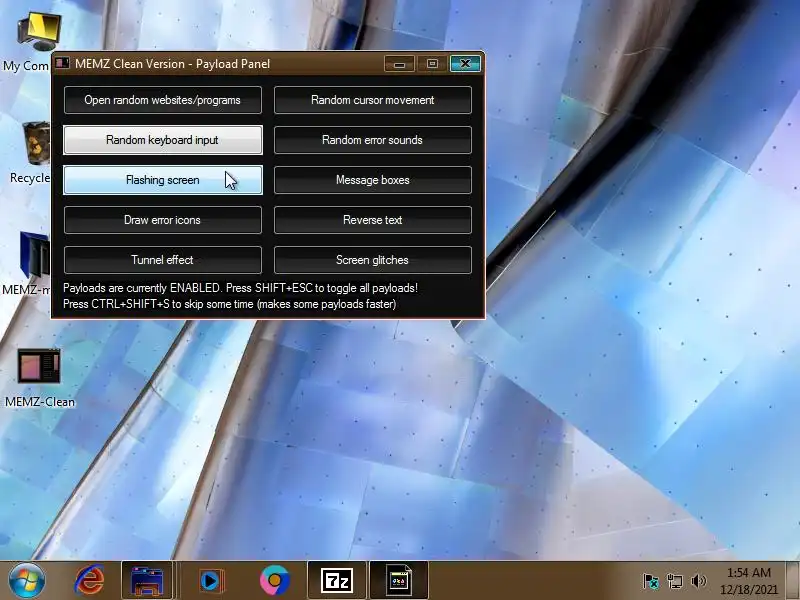Open the Windows Start menu orb
800x600 pixels.
[x=27, y=581]
